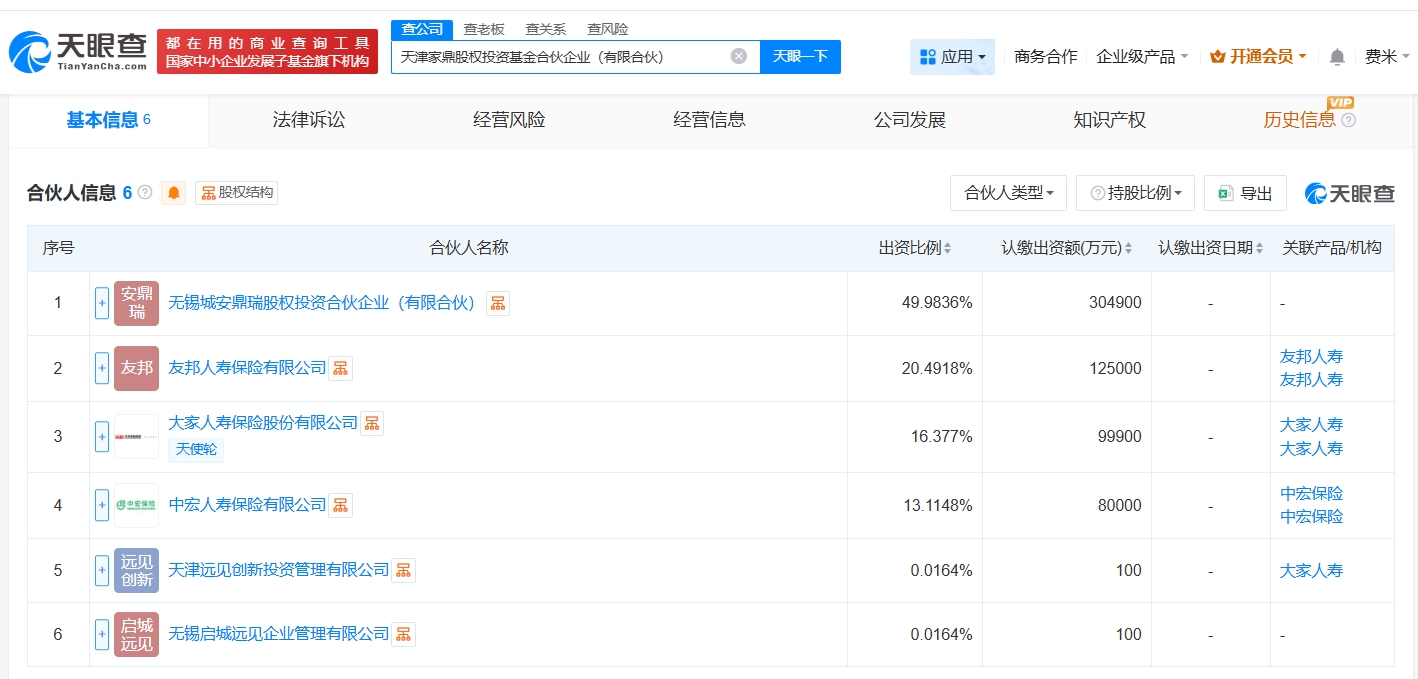
Task: Expand row 5 天津远见创新 details
Action: tap(102, 570)
